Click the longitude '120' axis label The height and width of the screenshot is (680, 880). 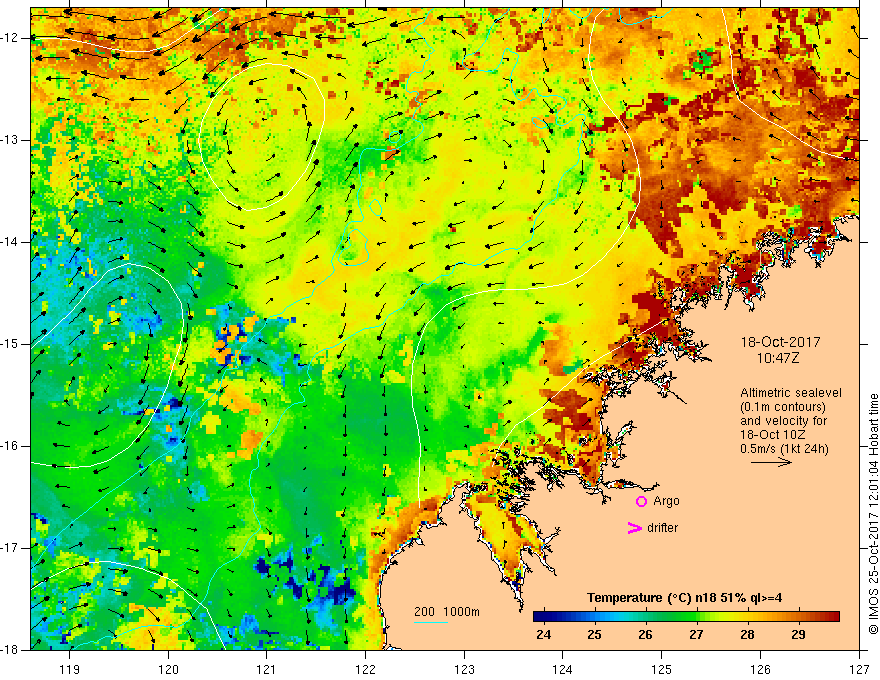pos(168,669)
